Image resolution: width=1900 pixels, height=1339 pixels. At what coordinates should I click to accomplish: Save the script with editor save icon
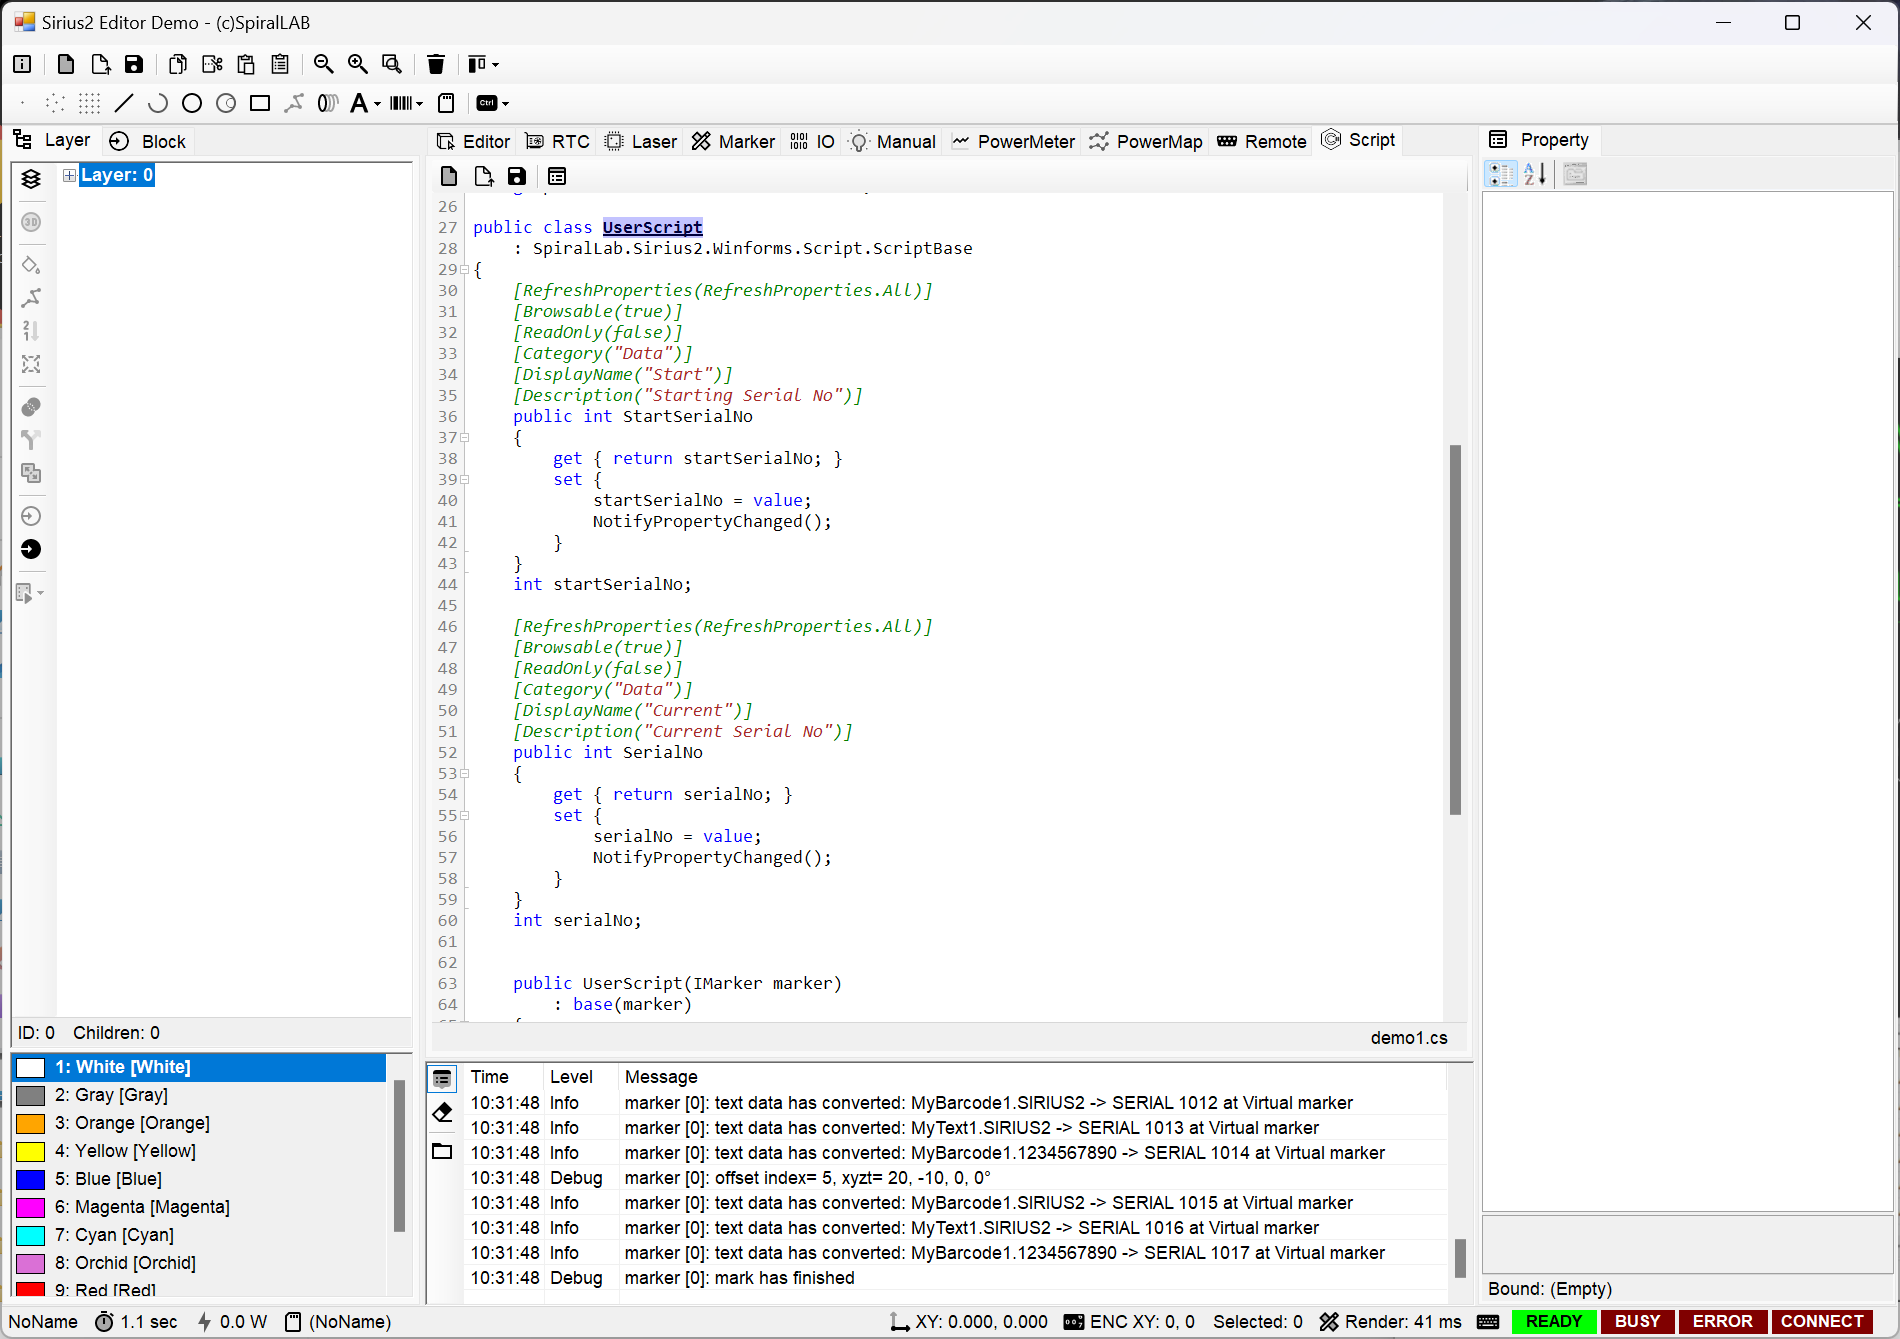click(516, 176)
